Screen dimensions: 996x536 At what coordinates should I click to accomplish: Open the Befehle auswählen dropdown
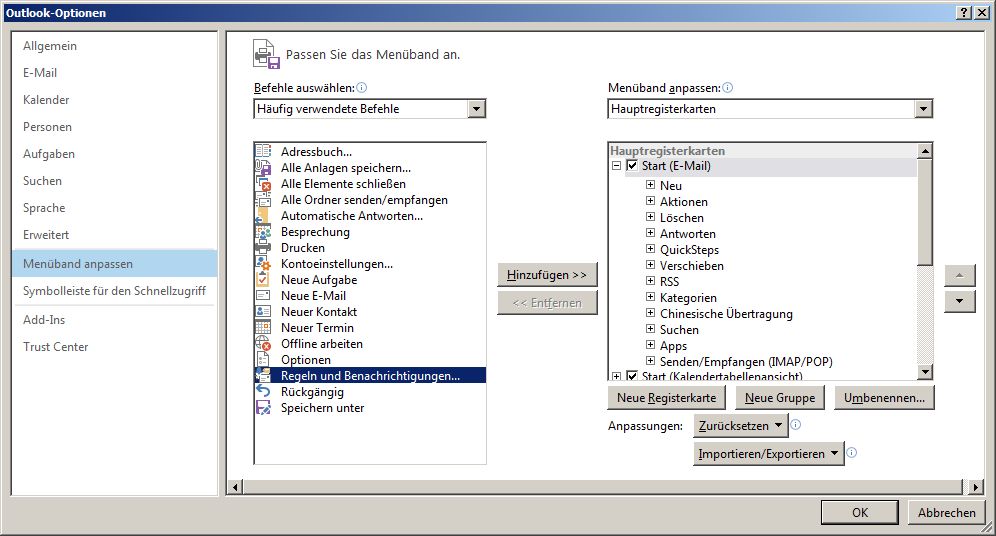point(476,109)
